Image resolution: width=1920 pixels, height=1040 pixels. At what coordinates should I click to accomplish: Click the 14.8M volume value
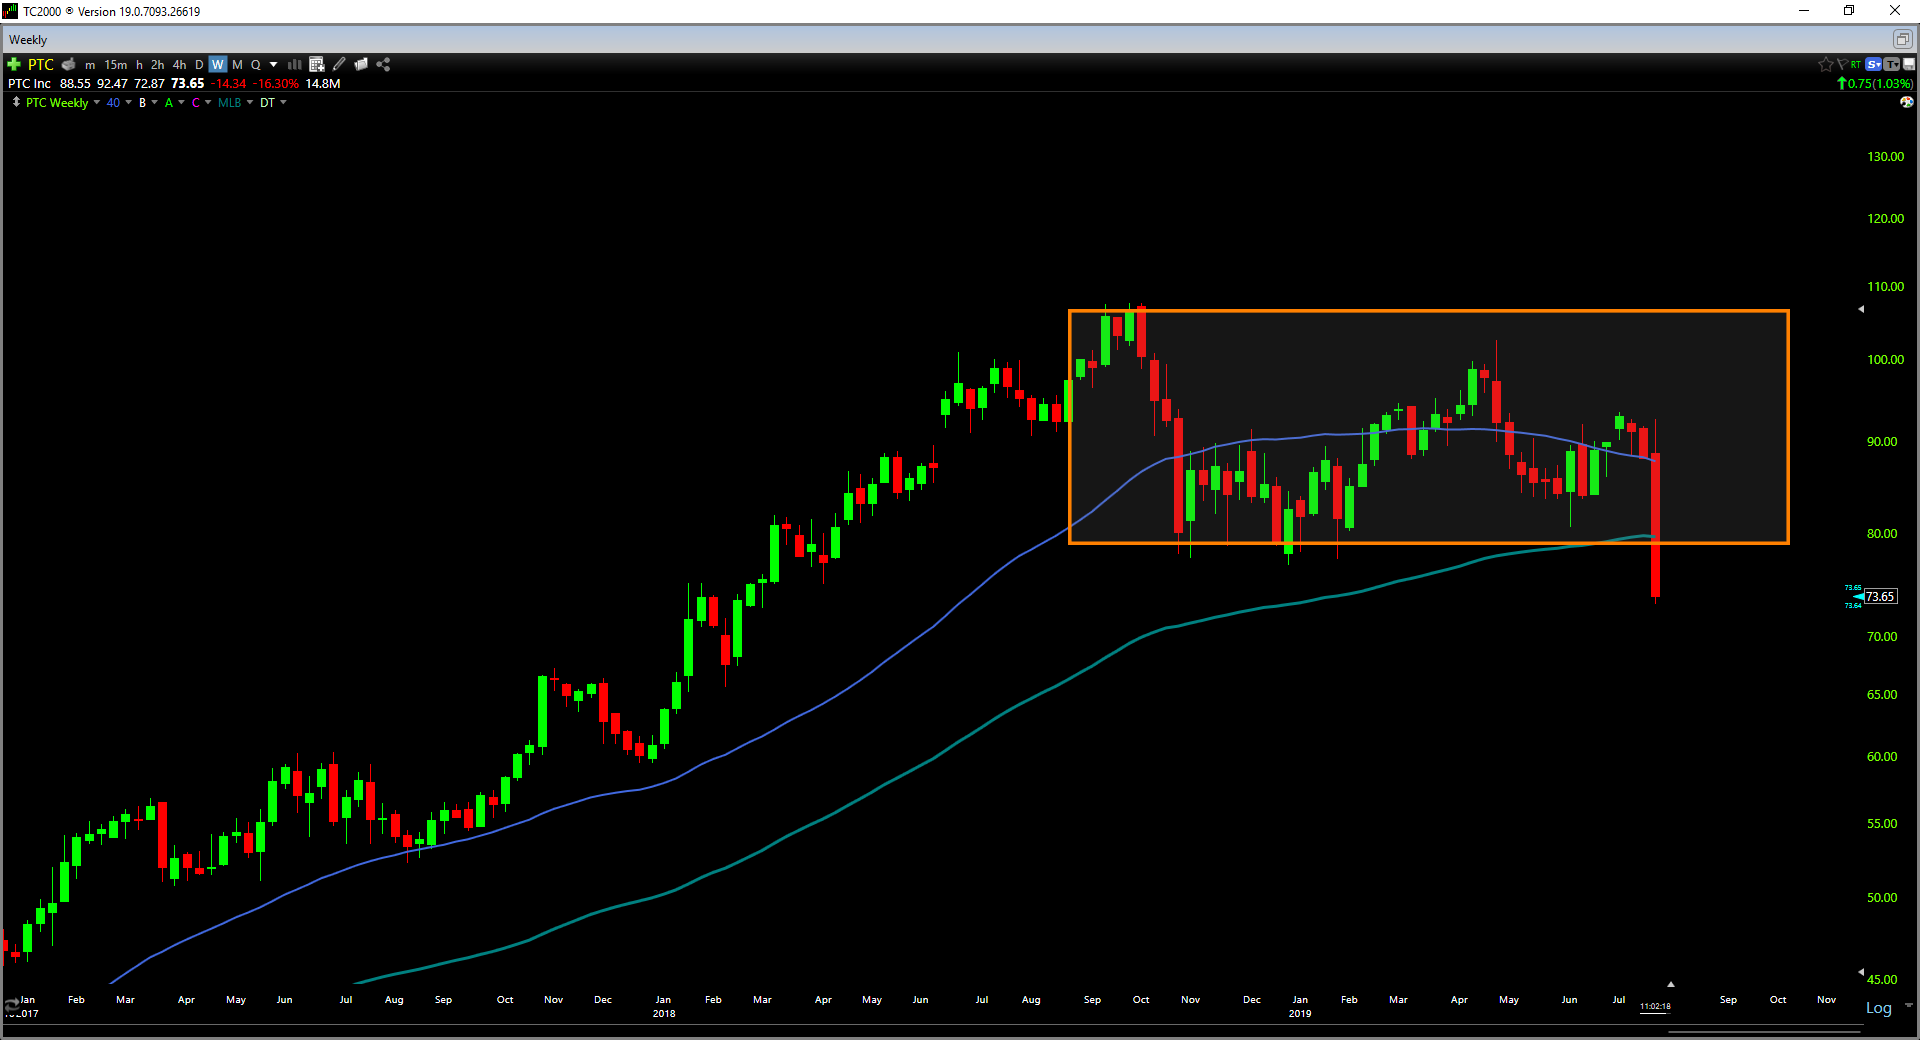click(323, 84)
